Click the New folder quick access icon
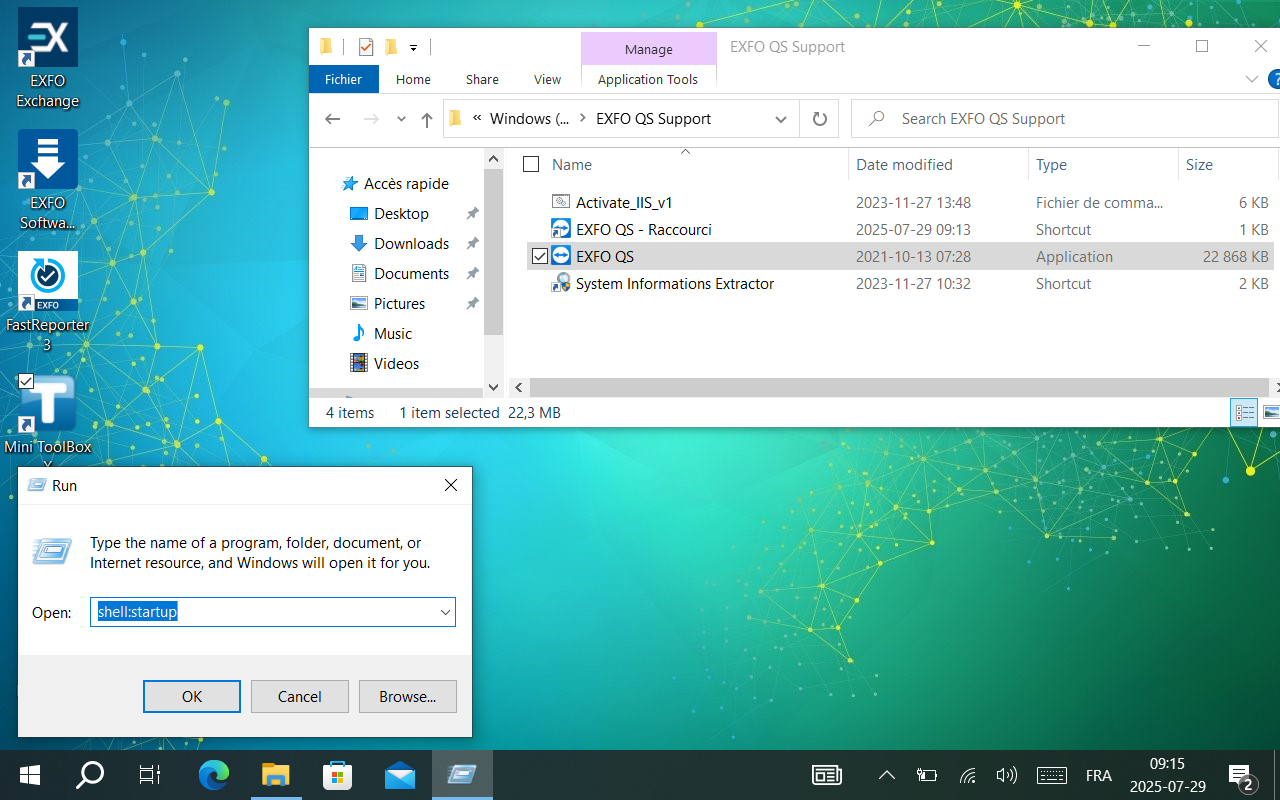This screenshot has height=800, width=1280. click(x=391, y=47)
